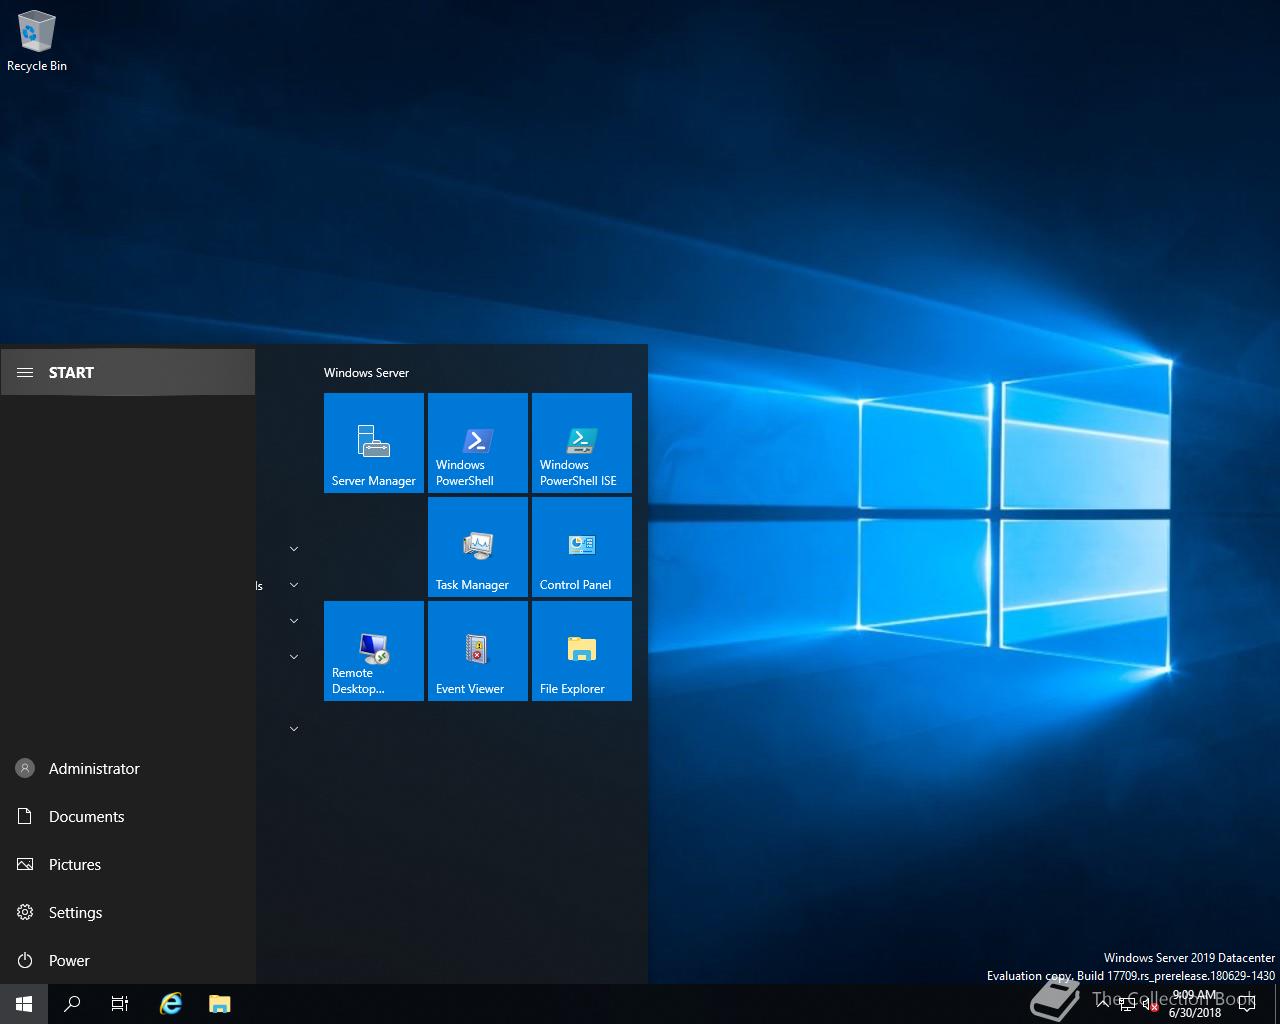
Task: Open the Control Panel tile
Action: 582,547
